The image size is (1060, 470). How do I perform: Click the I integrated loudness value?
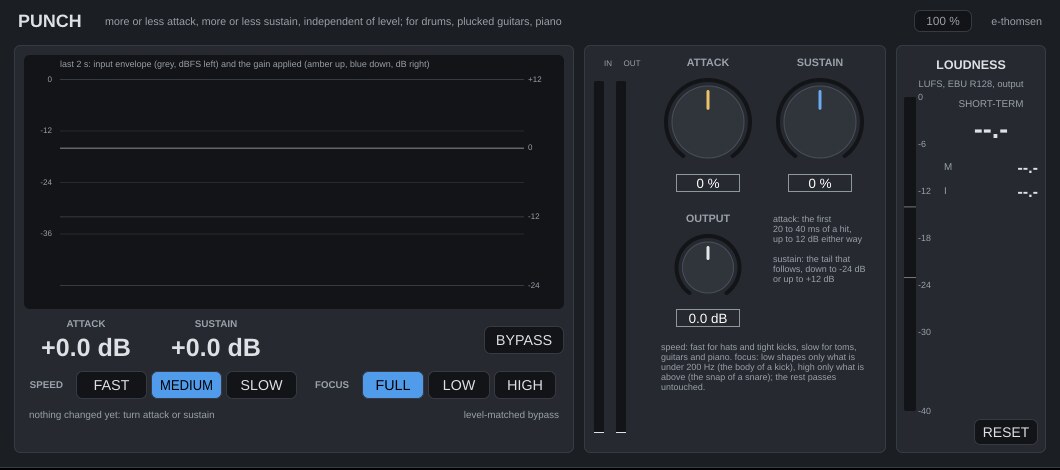tap(1028, 193)
